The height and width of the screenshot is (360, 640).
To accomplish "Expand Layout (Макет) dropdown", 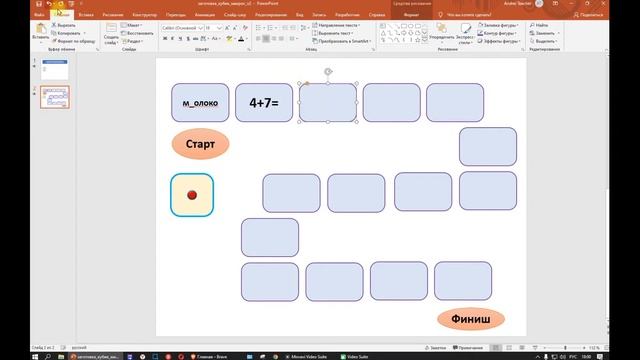I will pyautogui.click(x=132, y=25).
